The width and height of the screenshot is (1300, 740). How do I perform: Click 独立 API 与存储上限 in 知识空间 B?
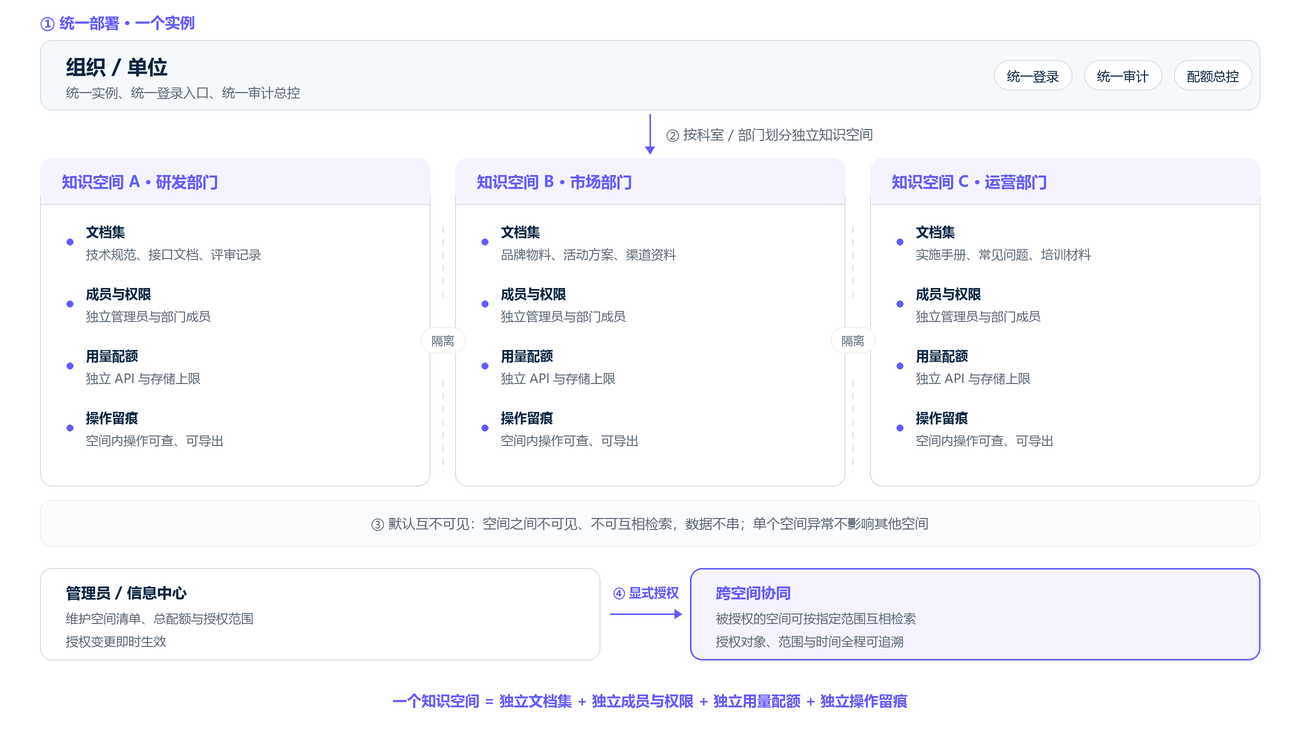tap(558, 379)
